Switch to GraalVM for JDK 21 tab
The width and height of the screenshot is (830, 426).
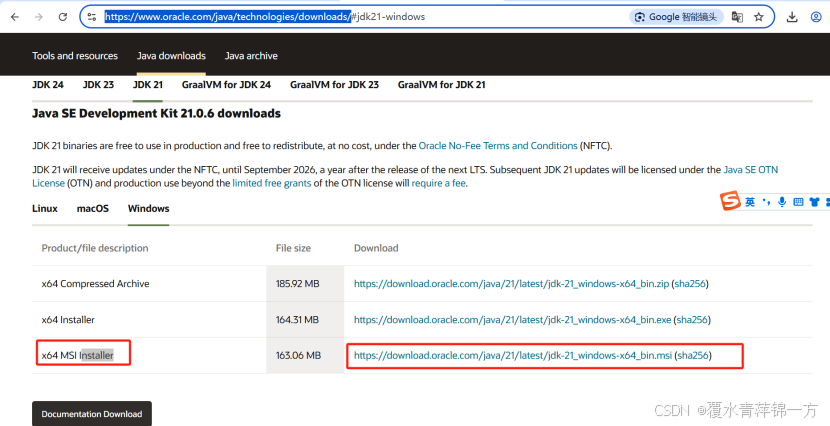441,85
